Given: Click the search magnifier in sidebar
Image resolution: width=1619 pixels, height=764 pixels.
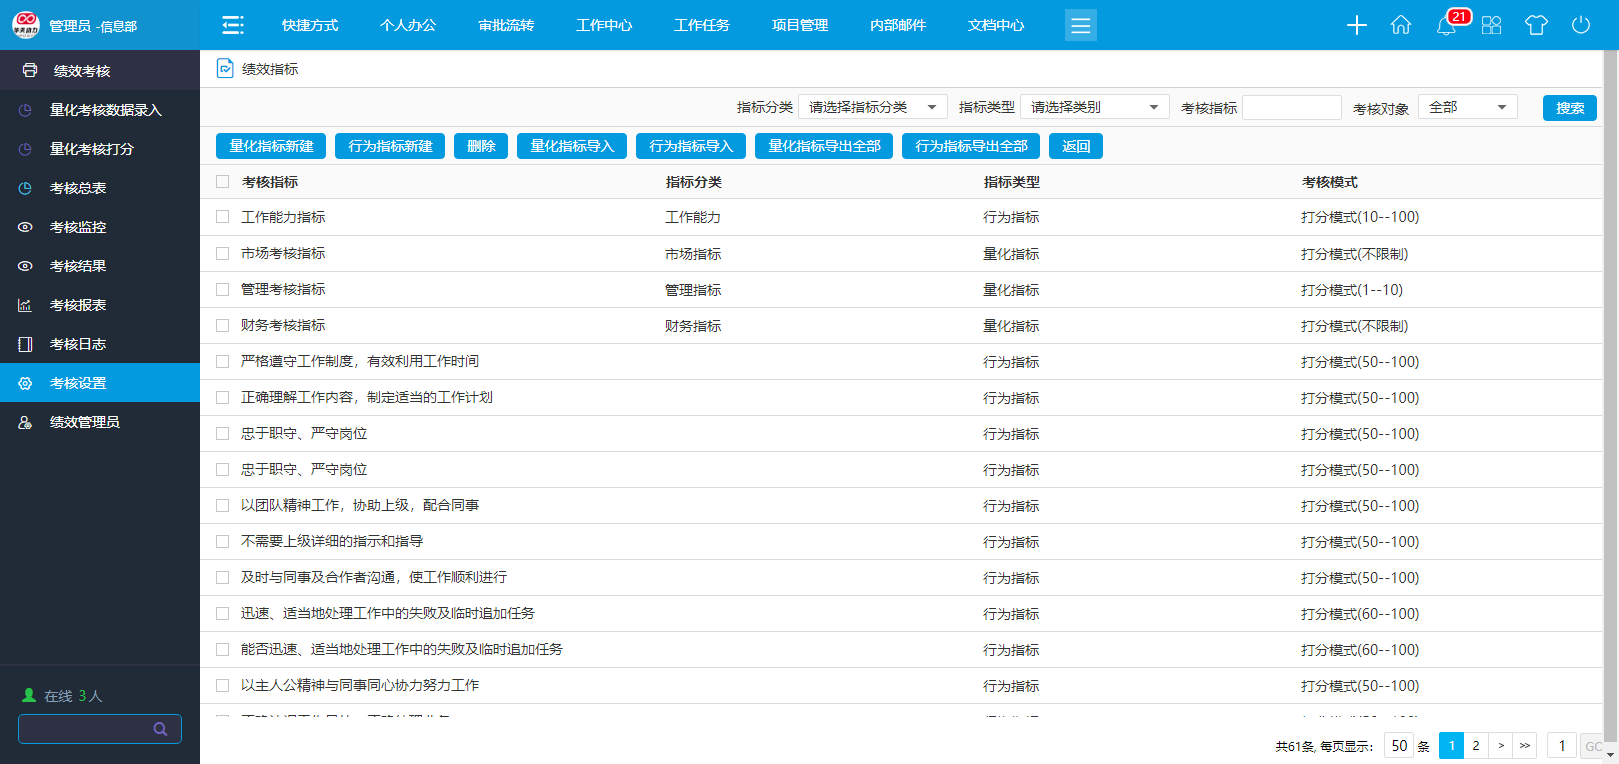Looking at the screenshot, I should [x=160, y=729].
